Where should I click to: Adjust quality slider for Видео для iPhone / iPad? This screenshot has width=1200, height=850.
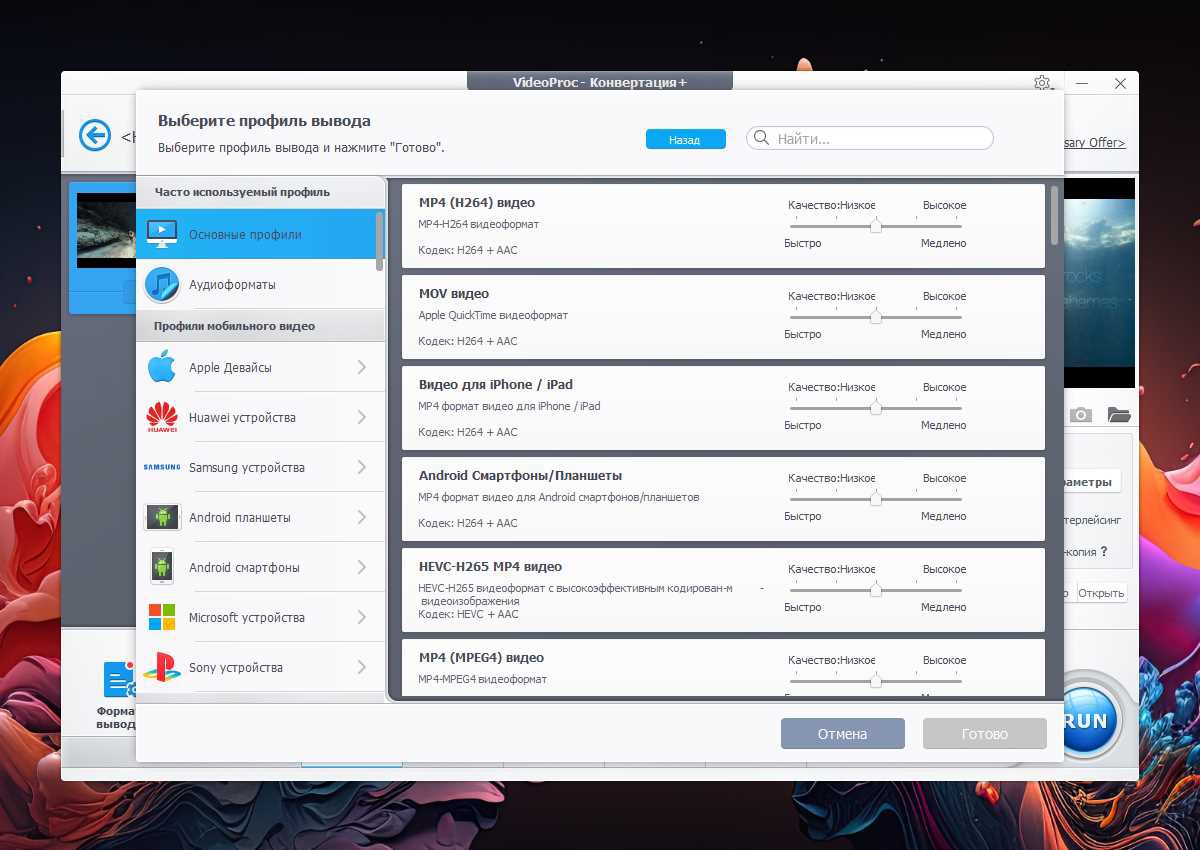[875, 408]
